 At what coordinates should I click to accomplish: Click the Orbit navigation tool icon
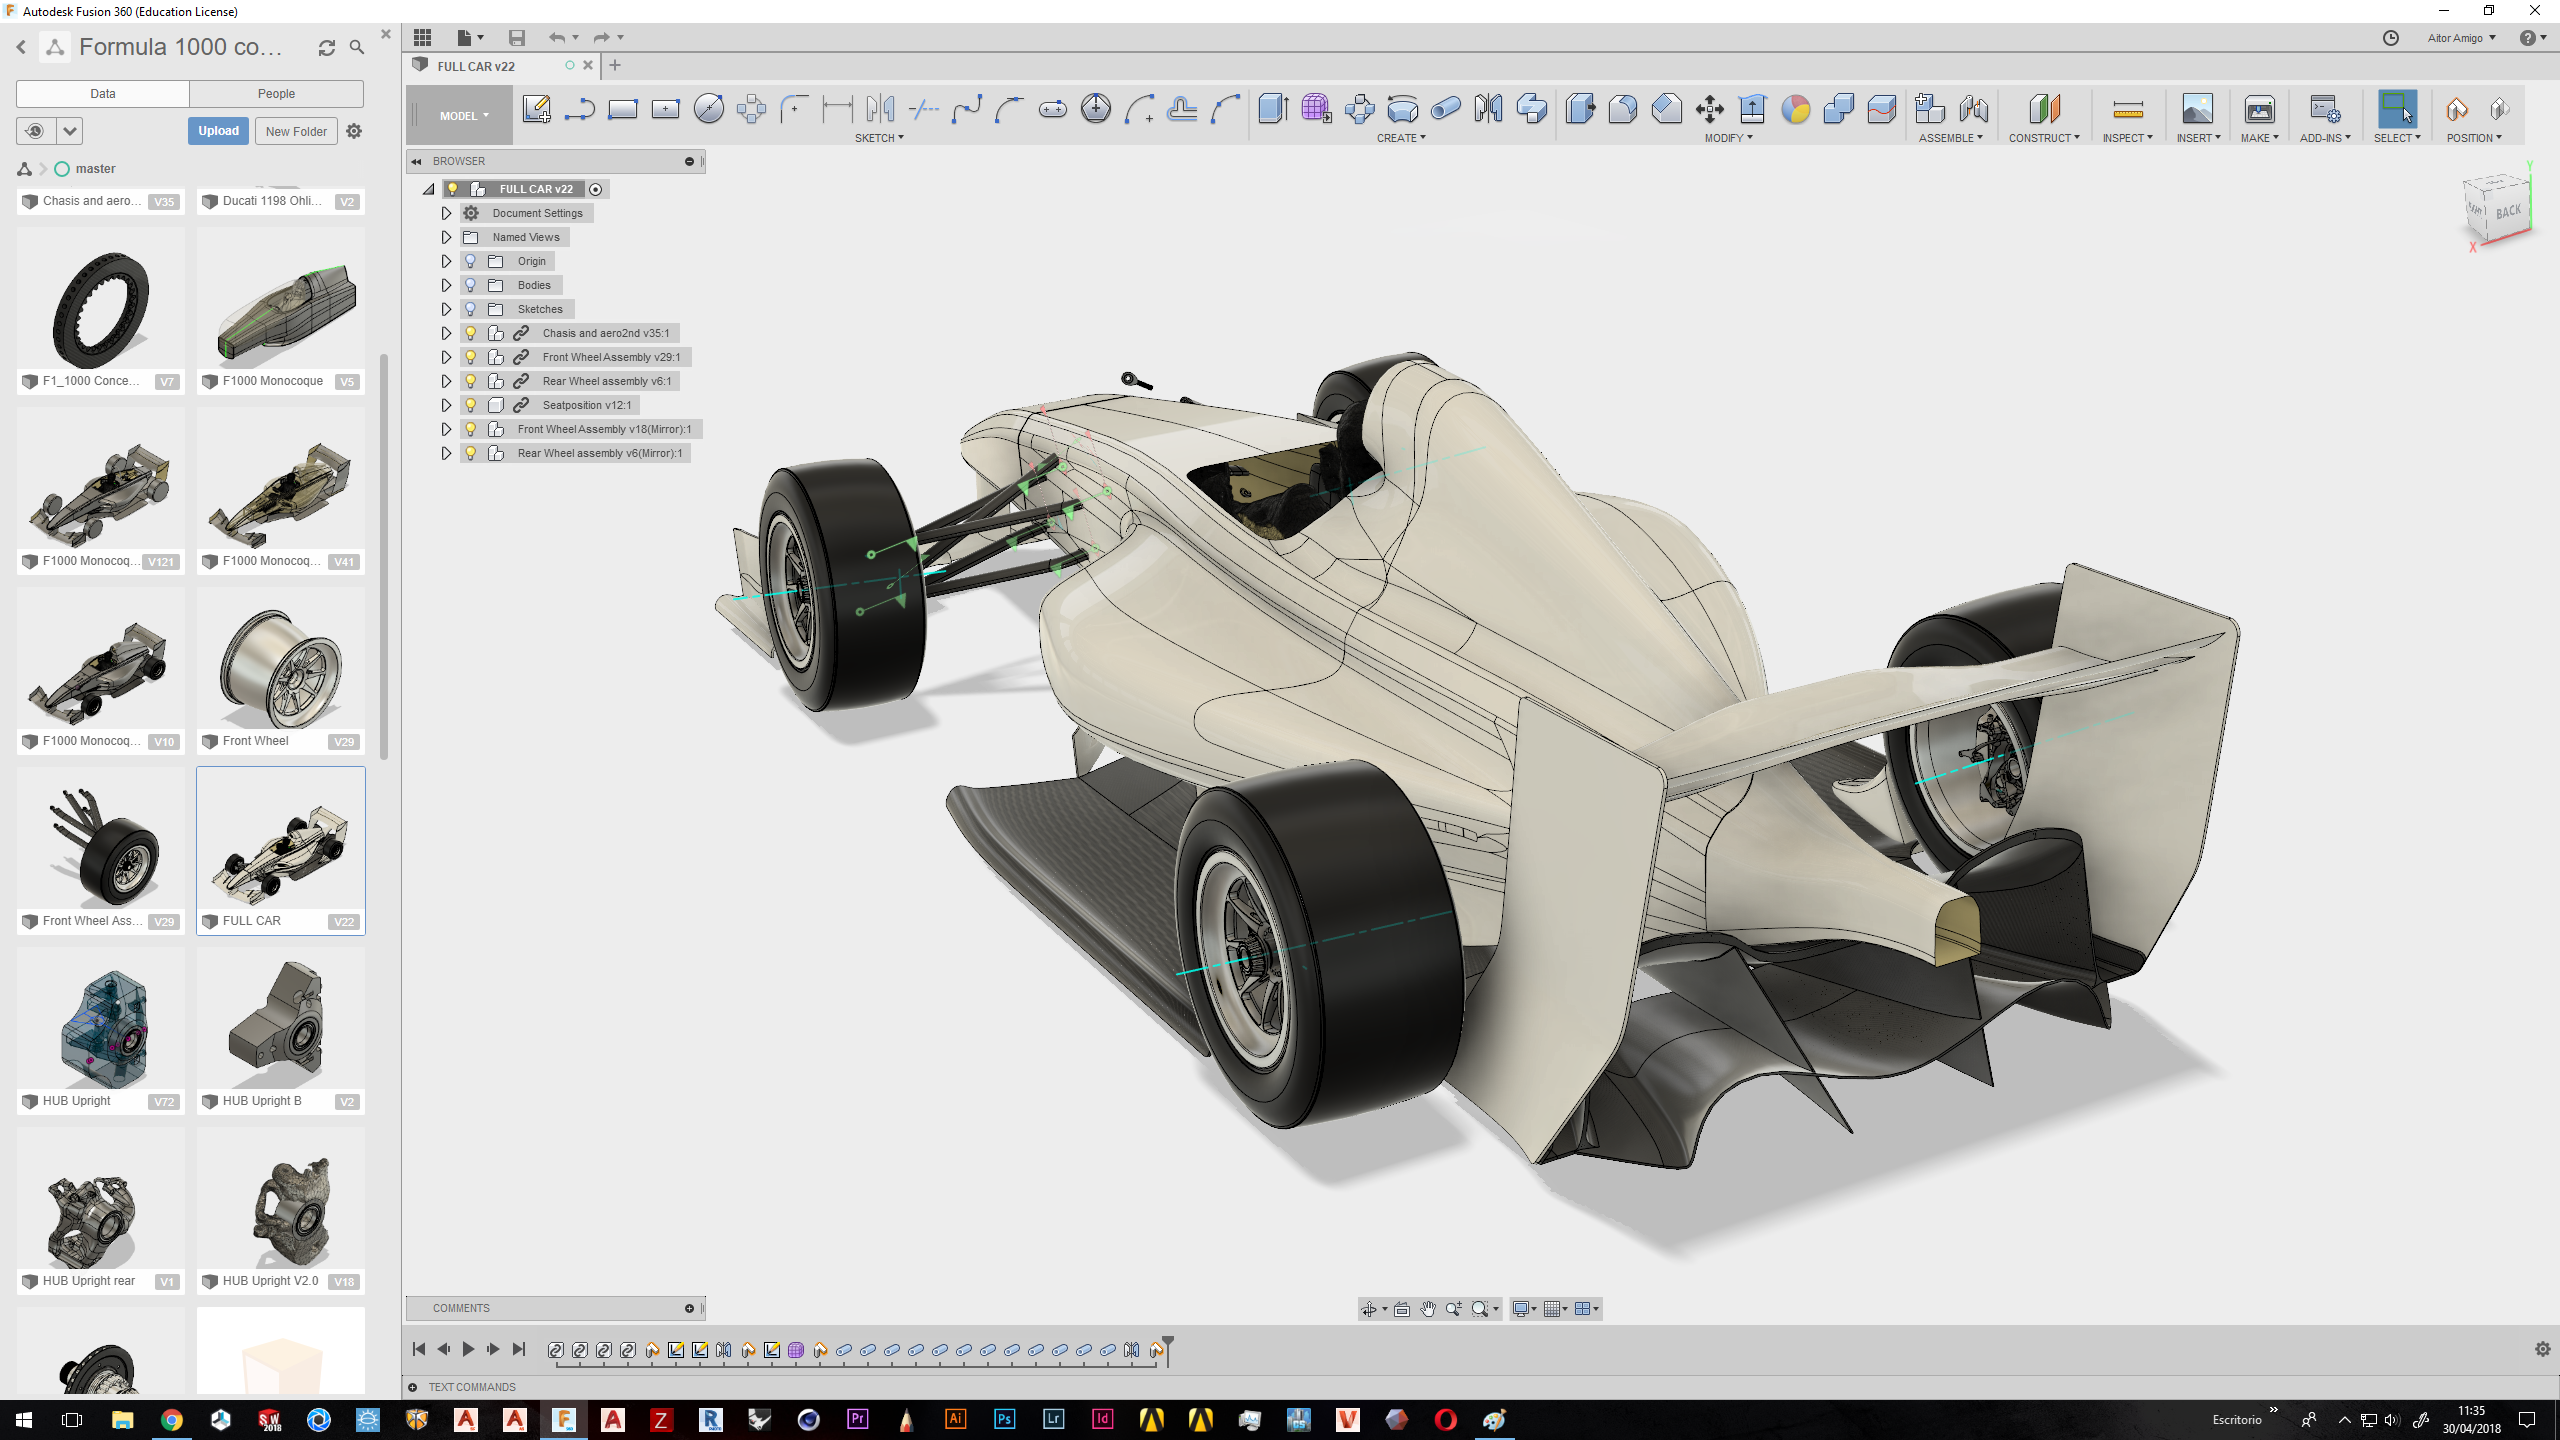[x=1369, y=1309]
